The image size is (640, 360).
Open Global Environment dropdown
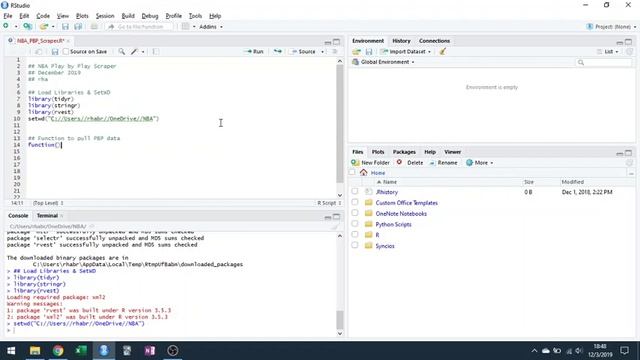383,62
